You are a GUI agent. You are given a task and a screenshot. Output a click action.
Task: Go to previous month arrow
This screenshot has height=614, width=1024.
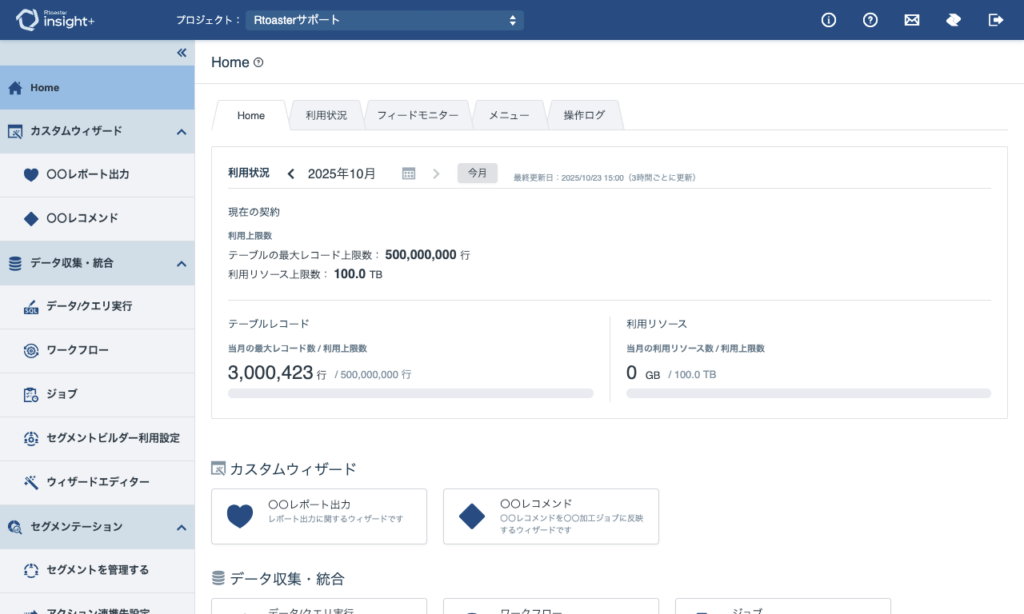(291, 174)
